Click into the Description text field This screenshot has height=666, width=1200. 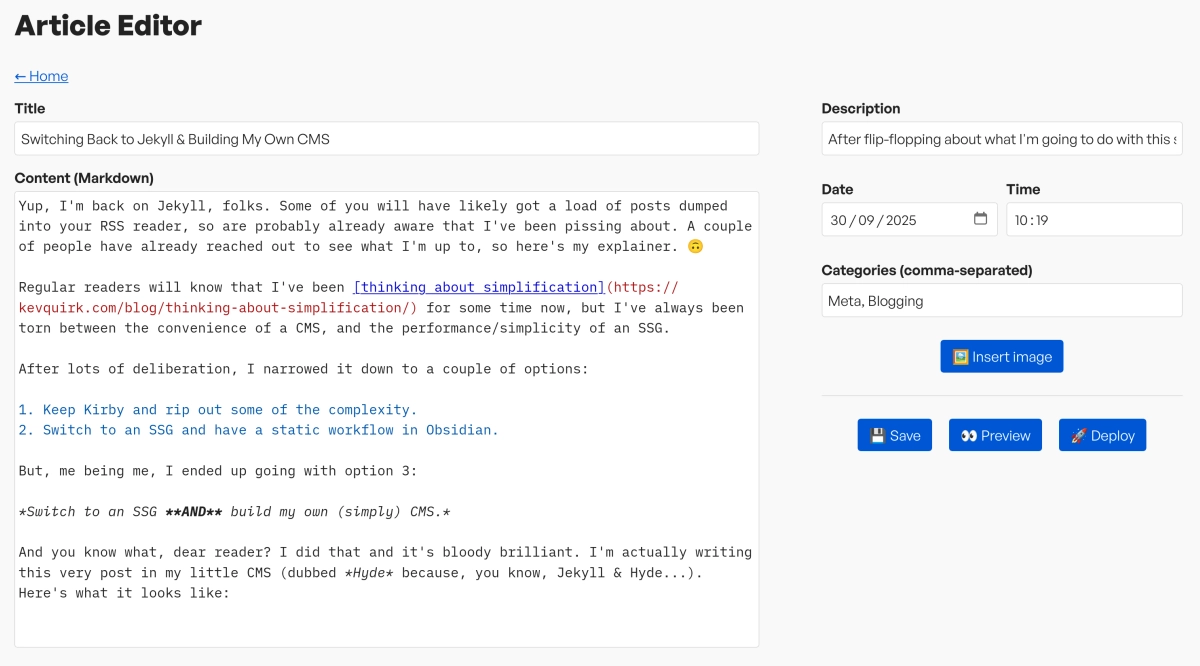1001,139
